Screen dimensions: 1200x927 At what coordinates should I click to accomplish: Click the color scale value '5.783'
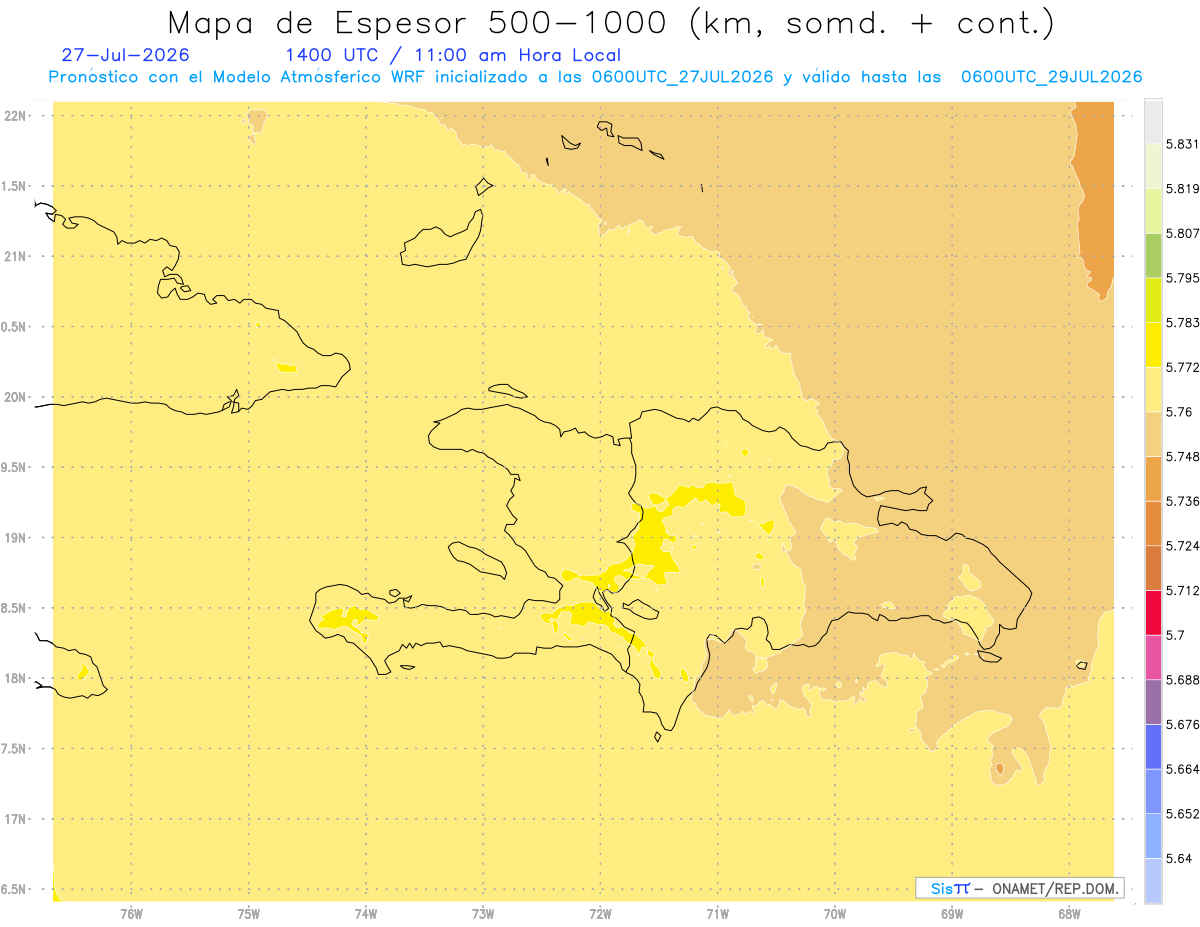pyautogui.click(x=1182, y=322)
